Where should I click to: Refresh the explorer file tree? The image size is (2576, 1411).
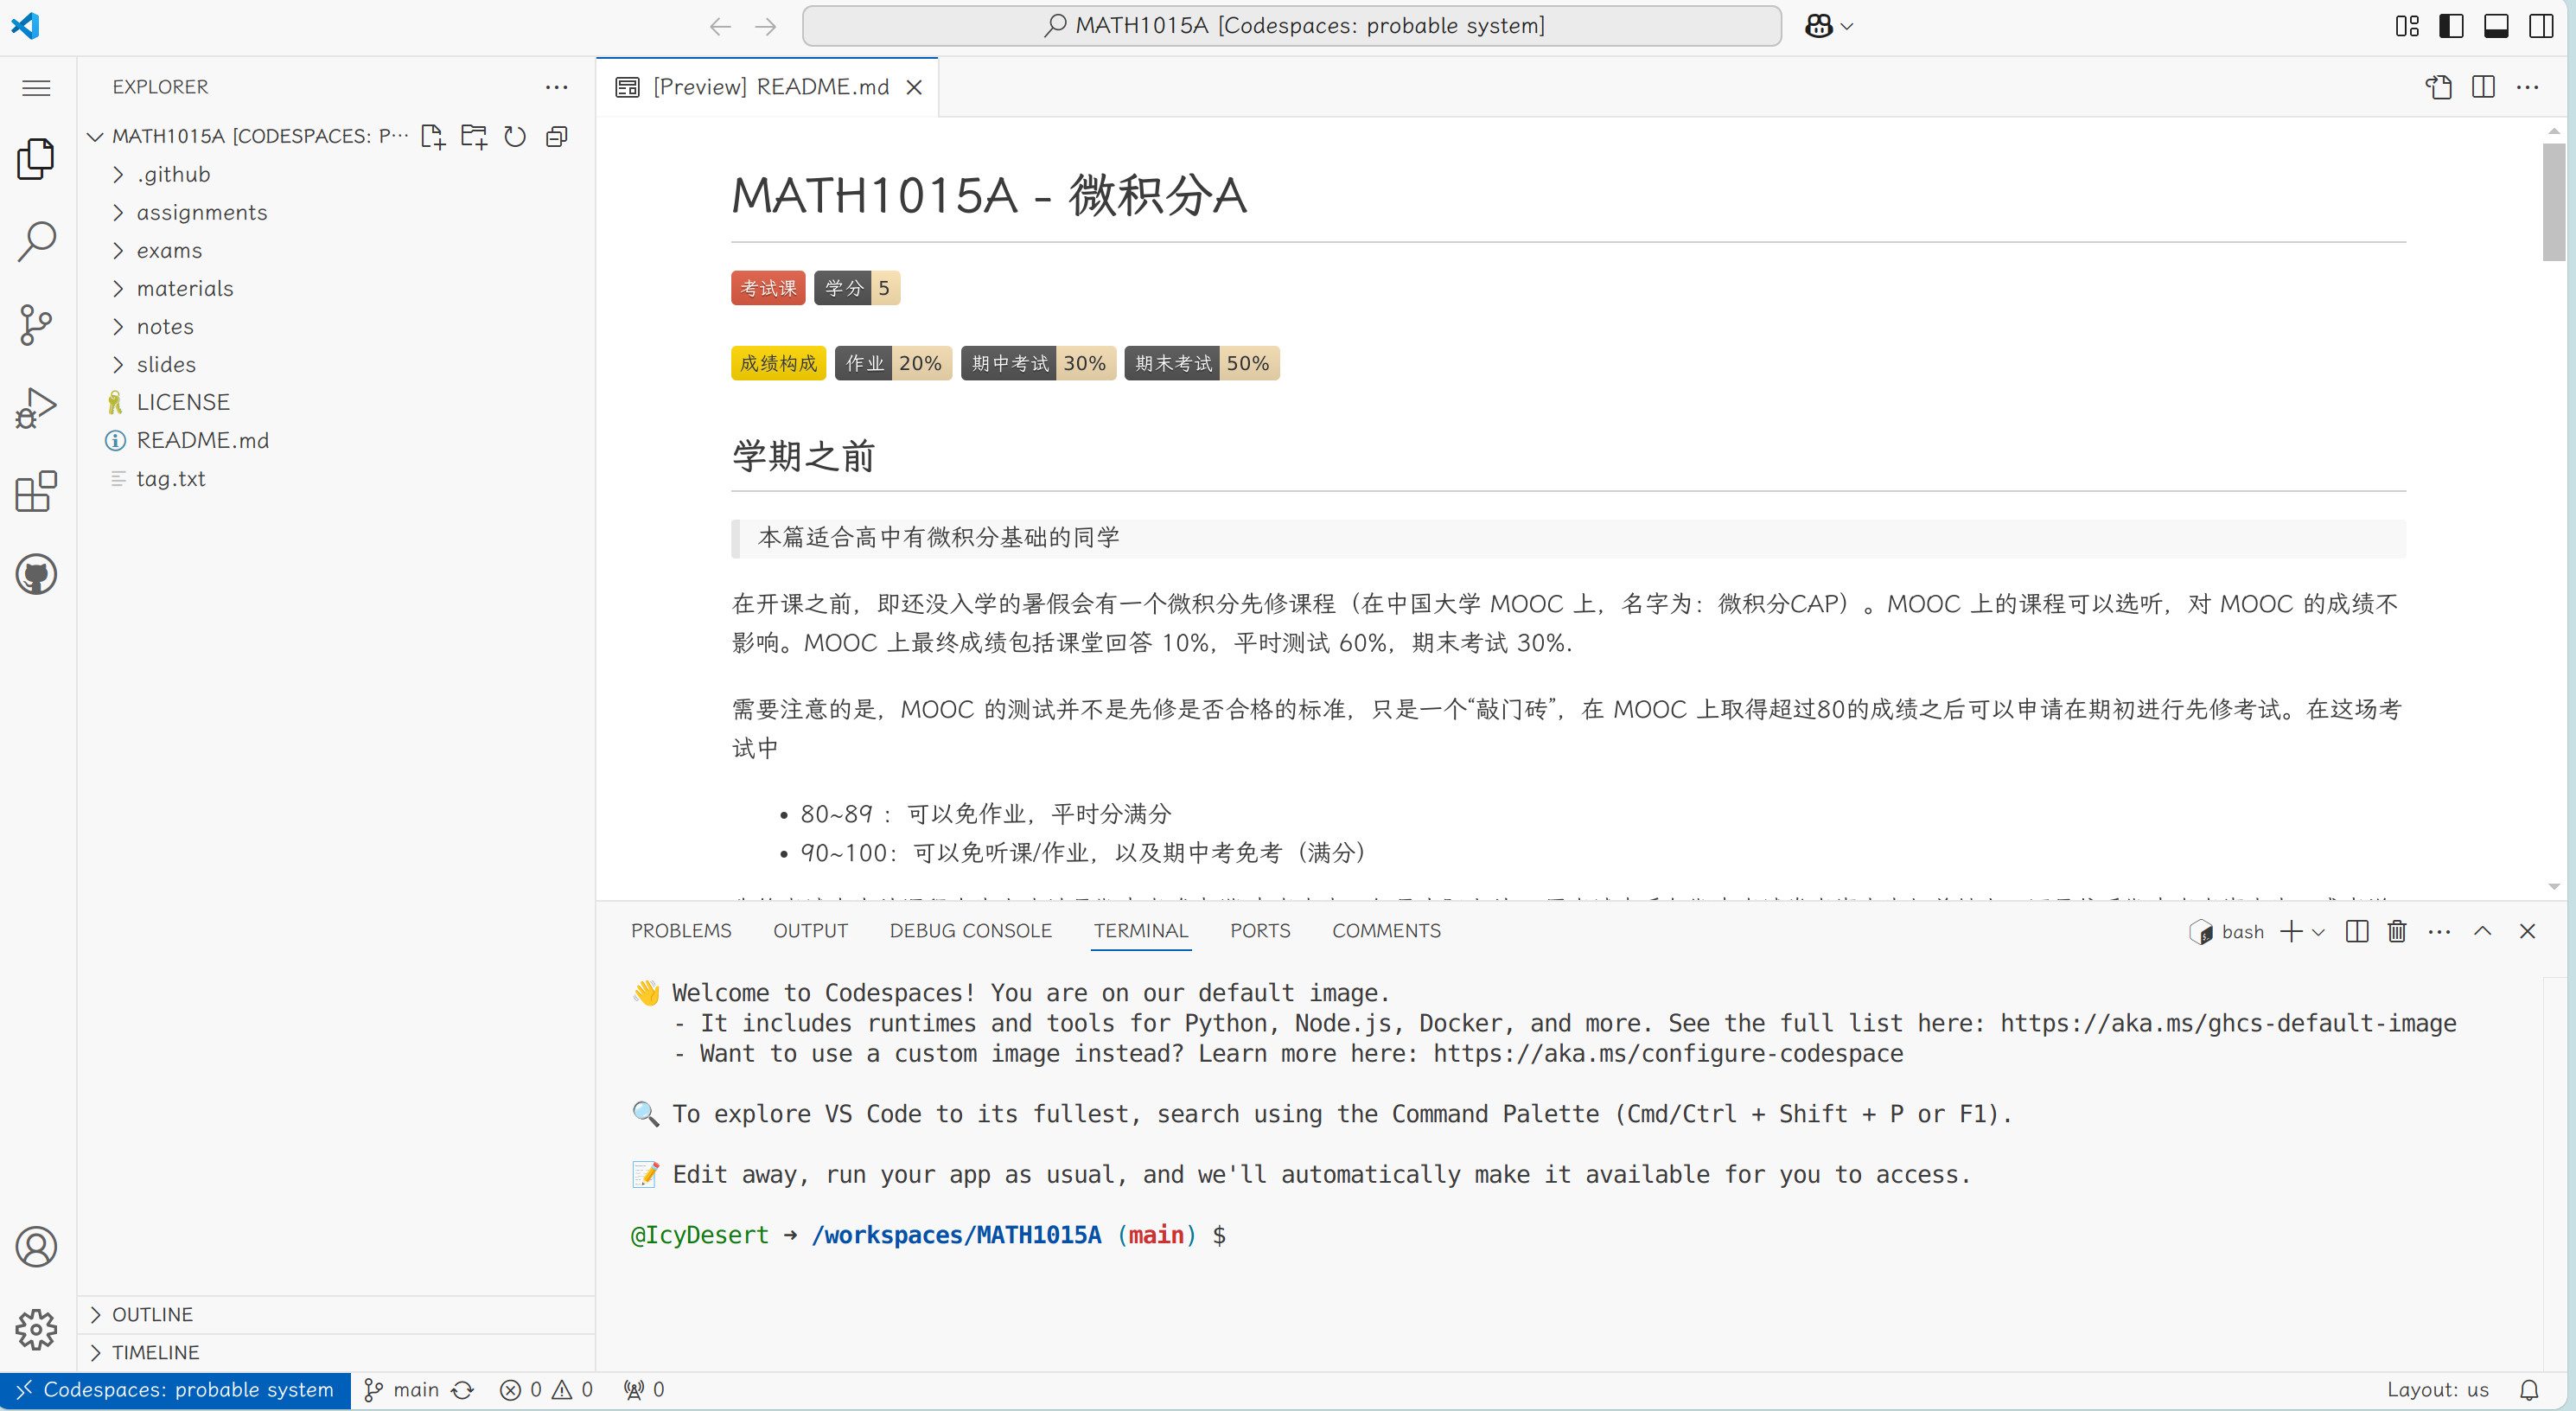pos(514,136)
